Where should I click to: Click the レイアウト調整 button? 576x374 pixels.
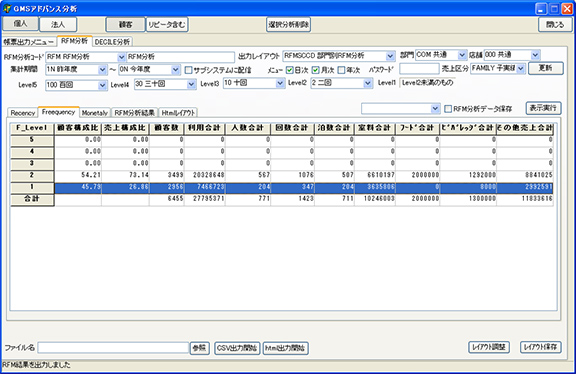[x=489, y=347]
